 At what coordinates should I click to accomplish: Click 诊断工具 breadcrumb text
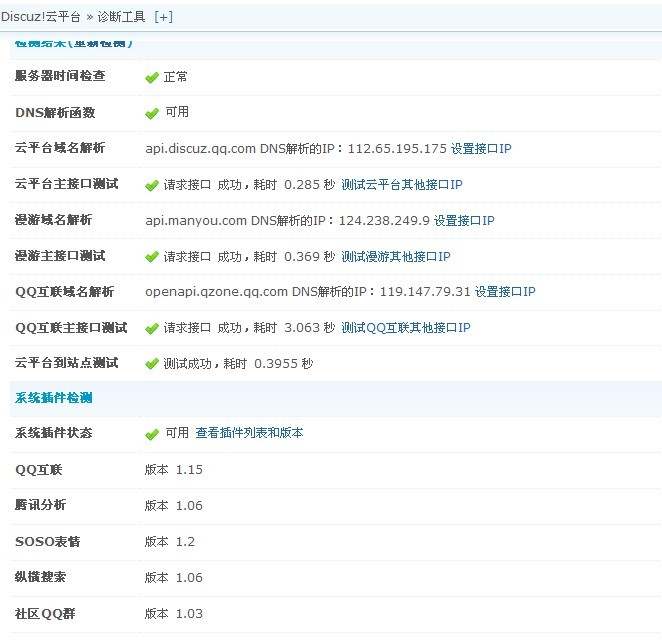(122, 17)
